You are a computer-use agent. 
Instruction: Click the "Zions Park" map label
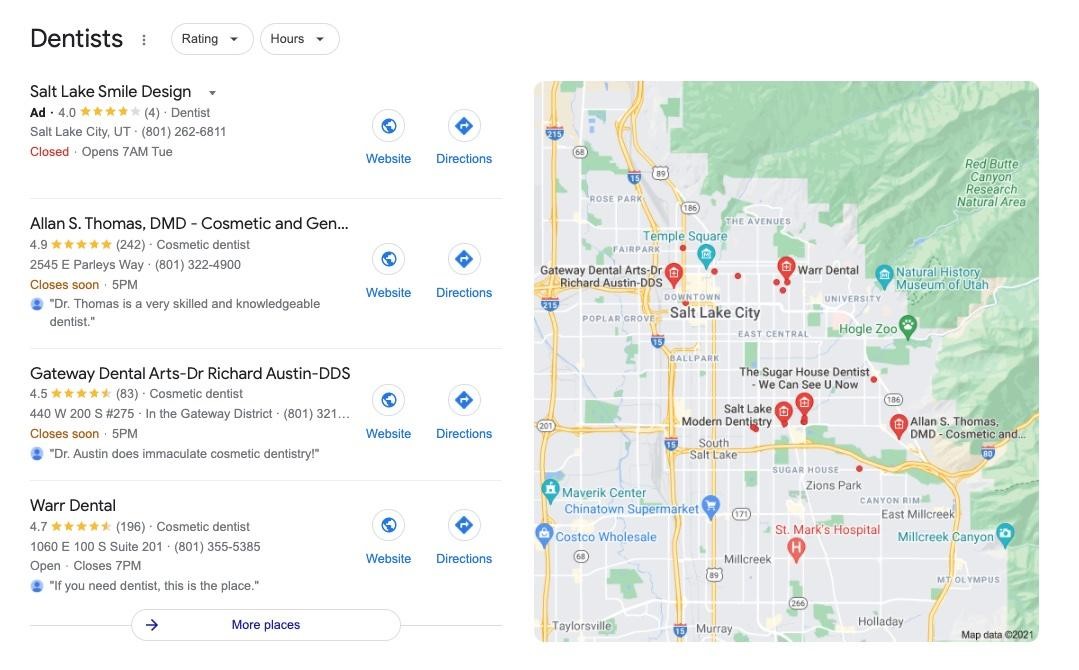click(x=833, y=486)
